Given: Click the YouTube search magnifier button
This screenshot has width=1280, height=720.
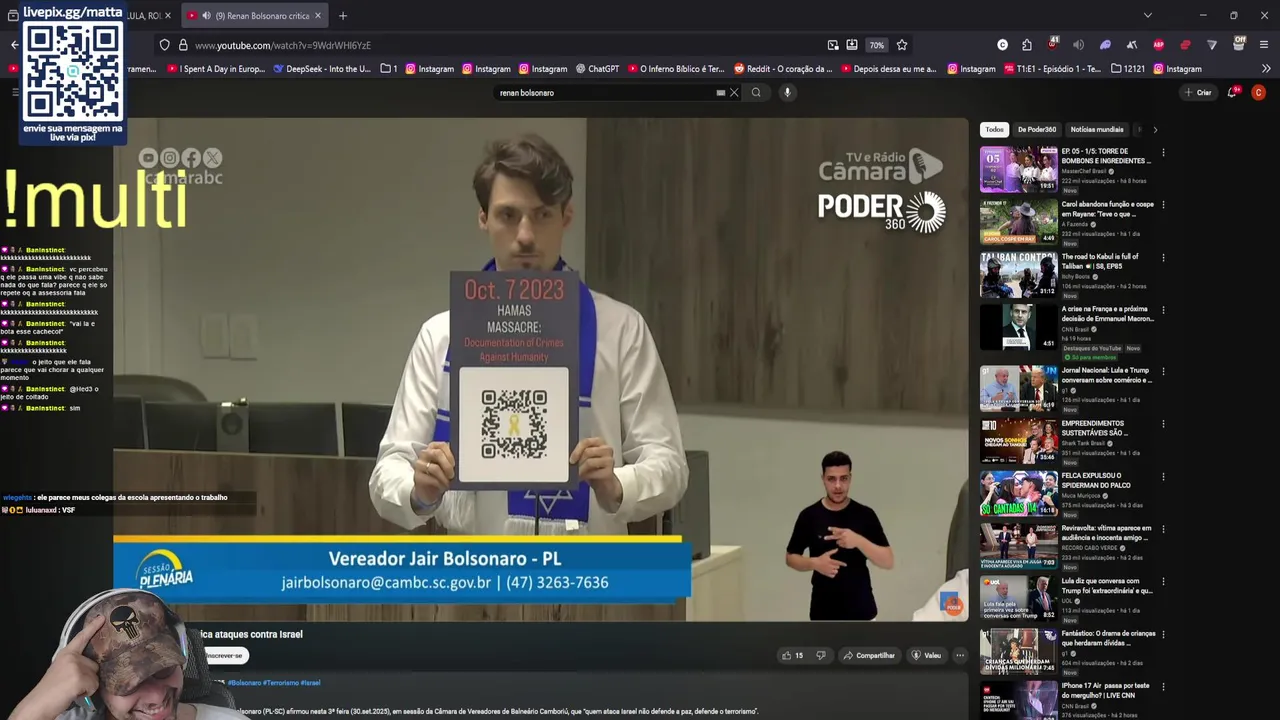Looking at the screenshot, I should point(756,93).
